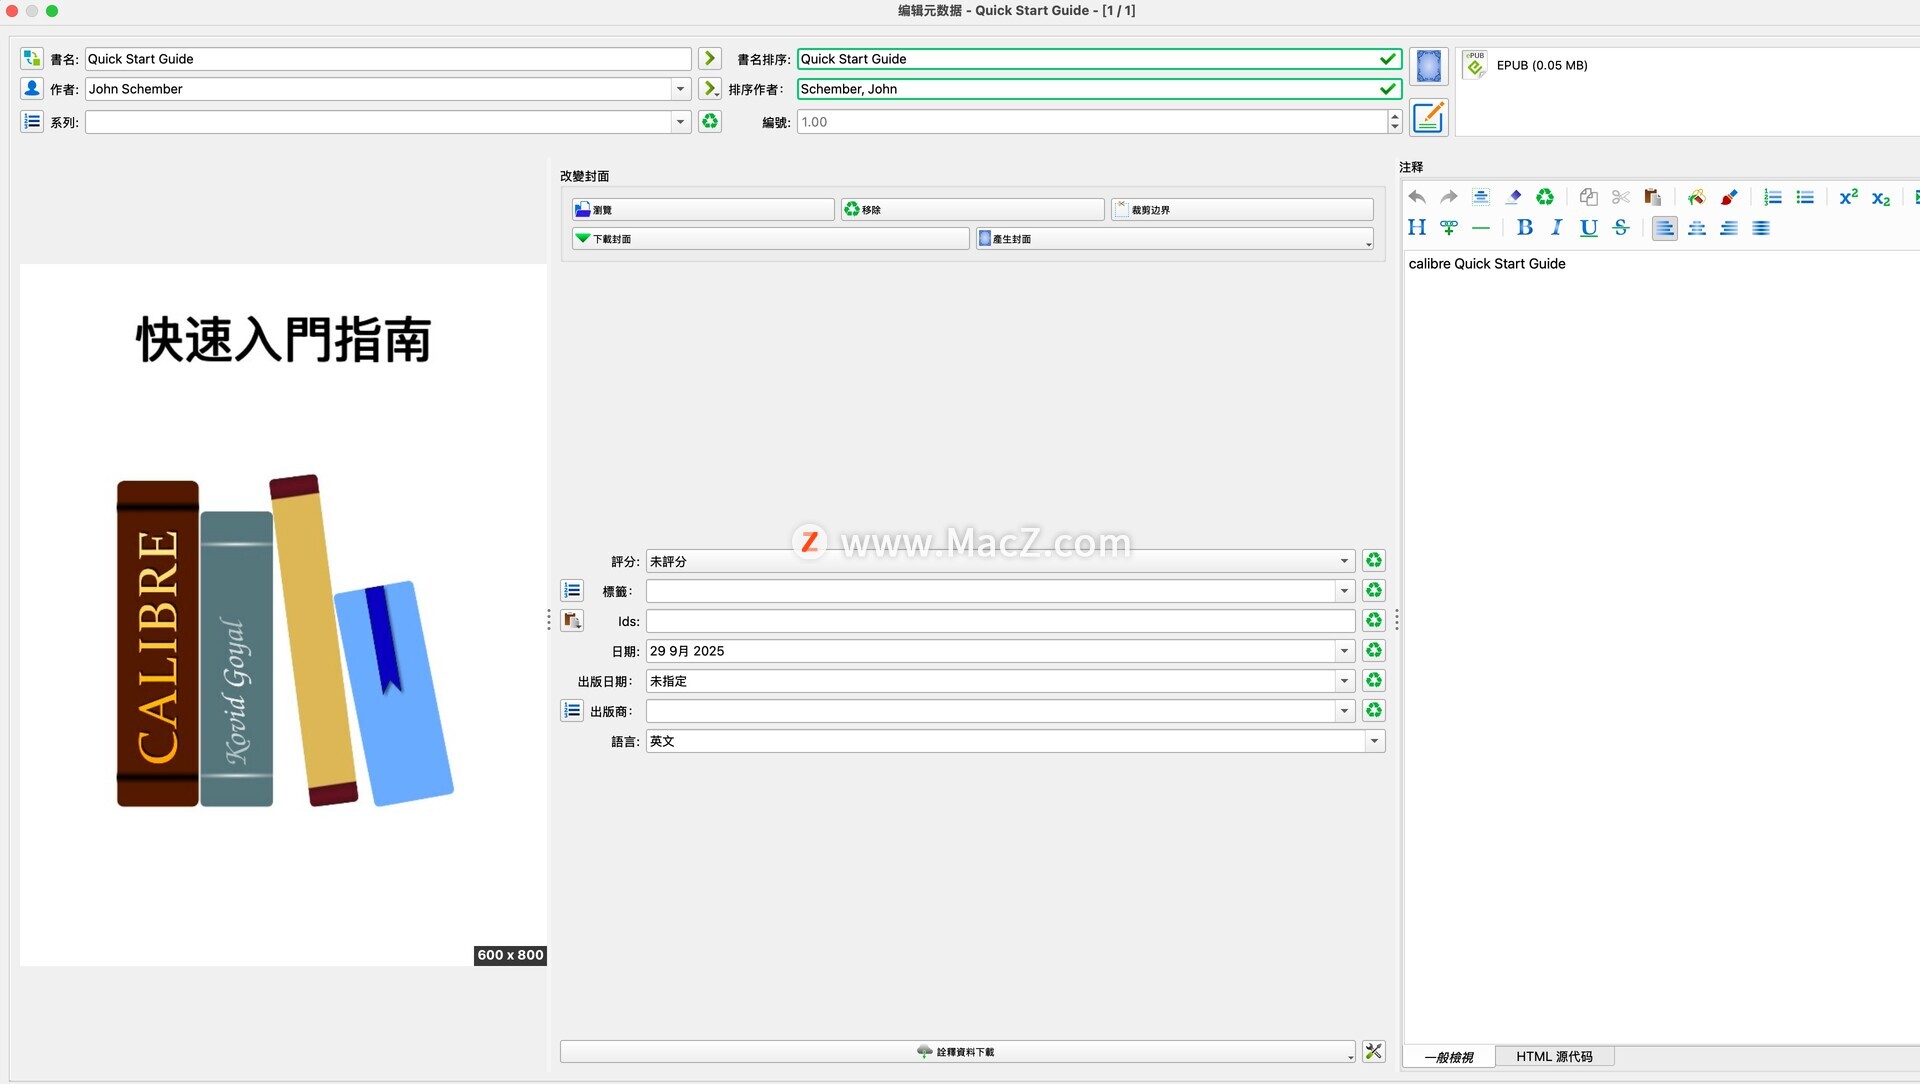Open the 語言 language dropdown
The height and width of the screenshot is (1084, 1920).
pos(1374,741)
